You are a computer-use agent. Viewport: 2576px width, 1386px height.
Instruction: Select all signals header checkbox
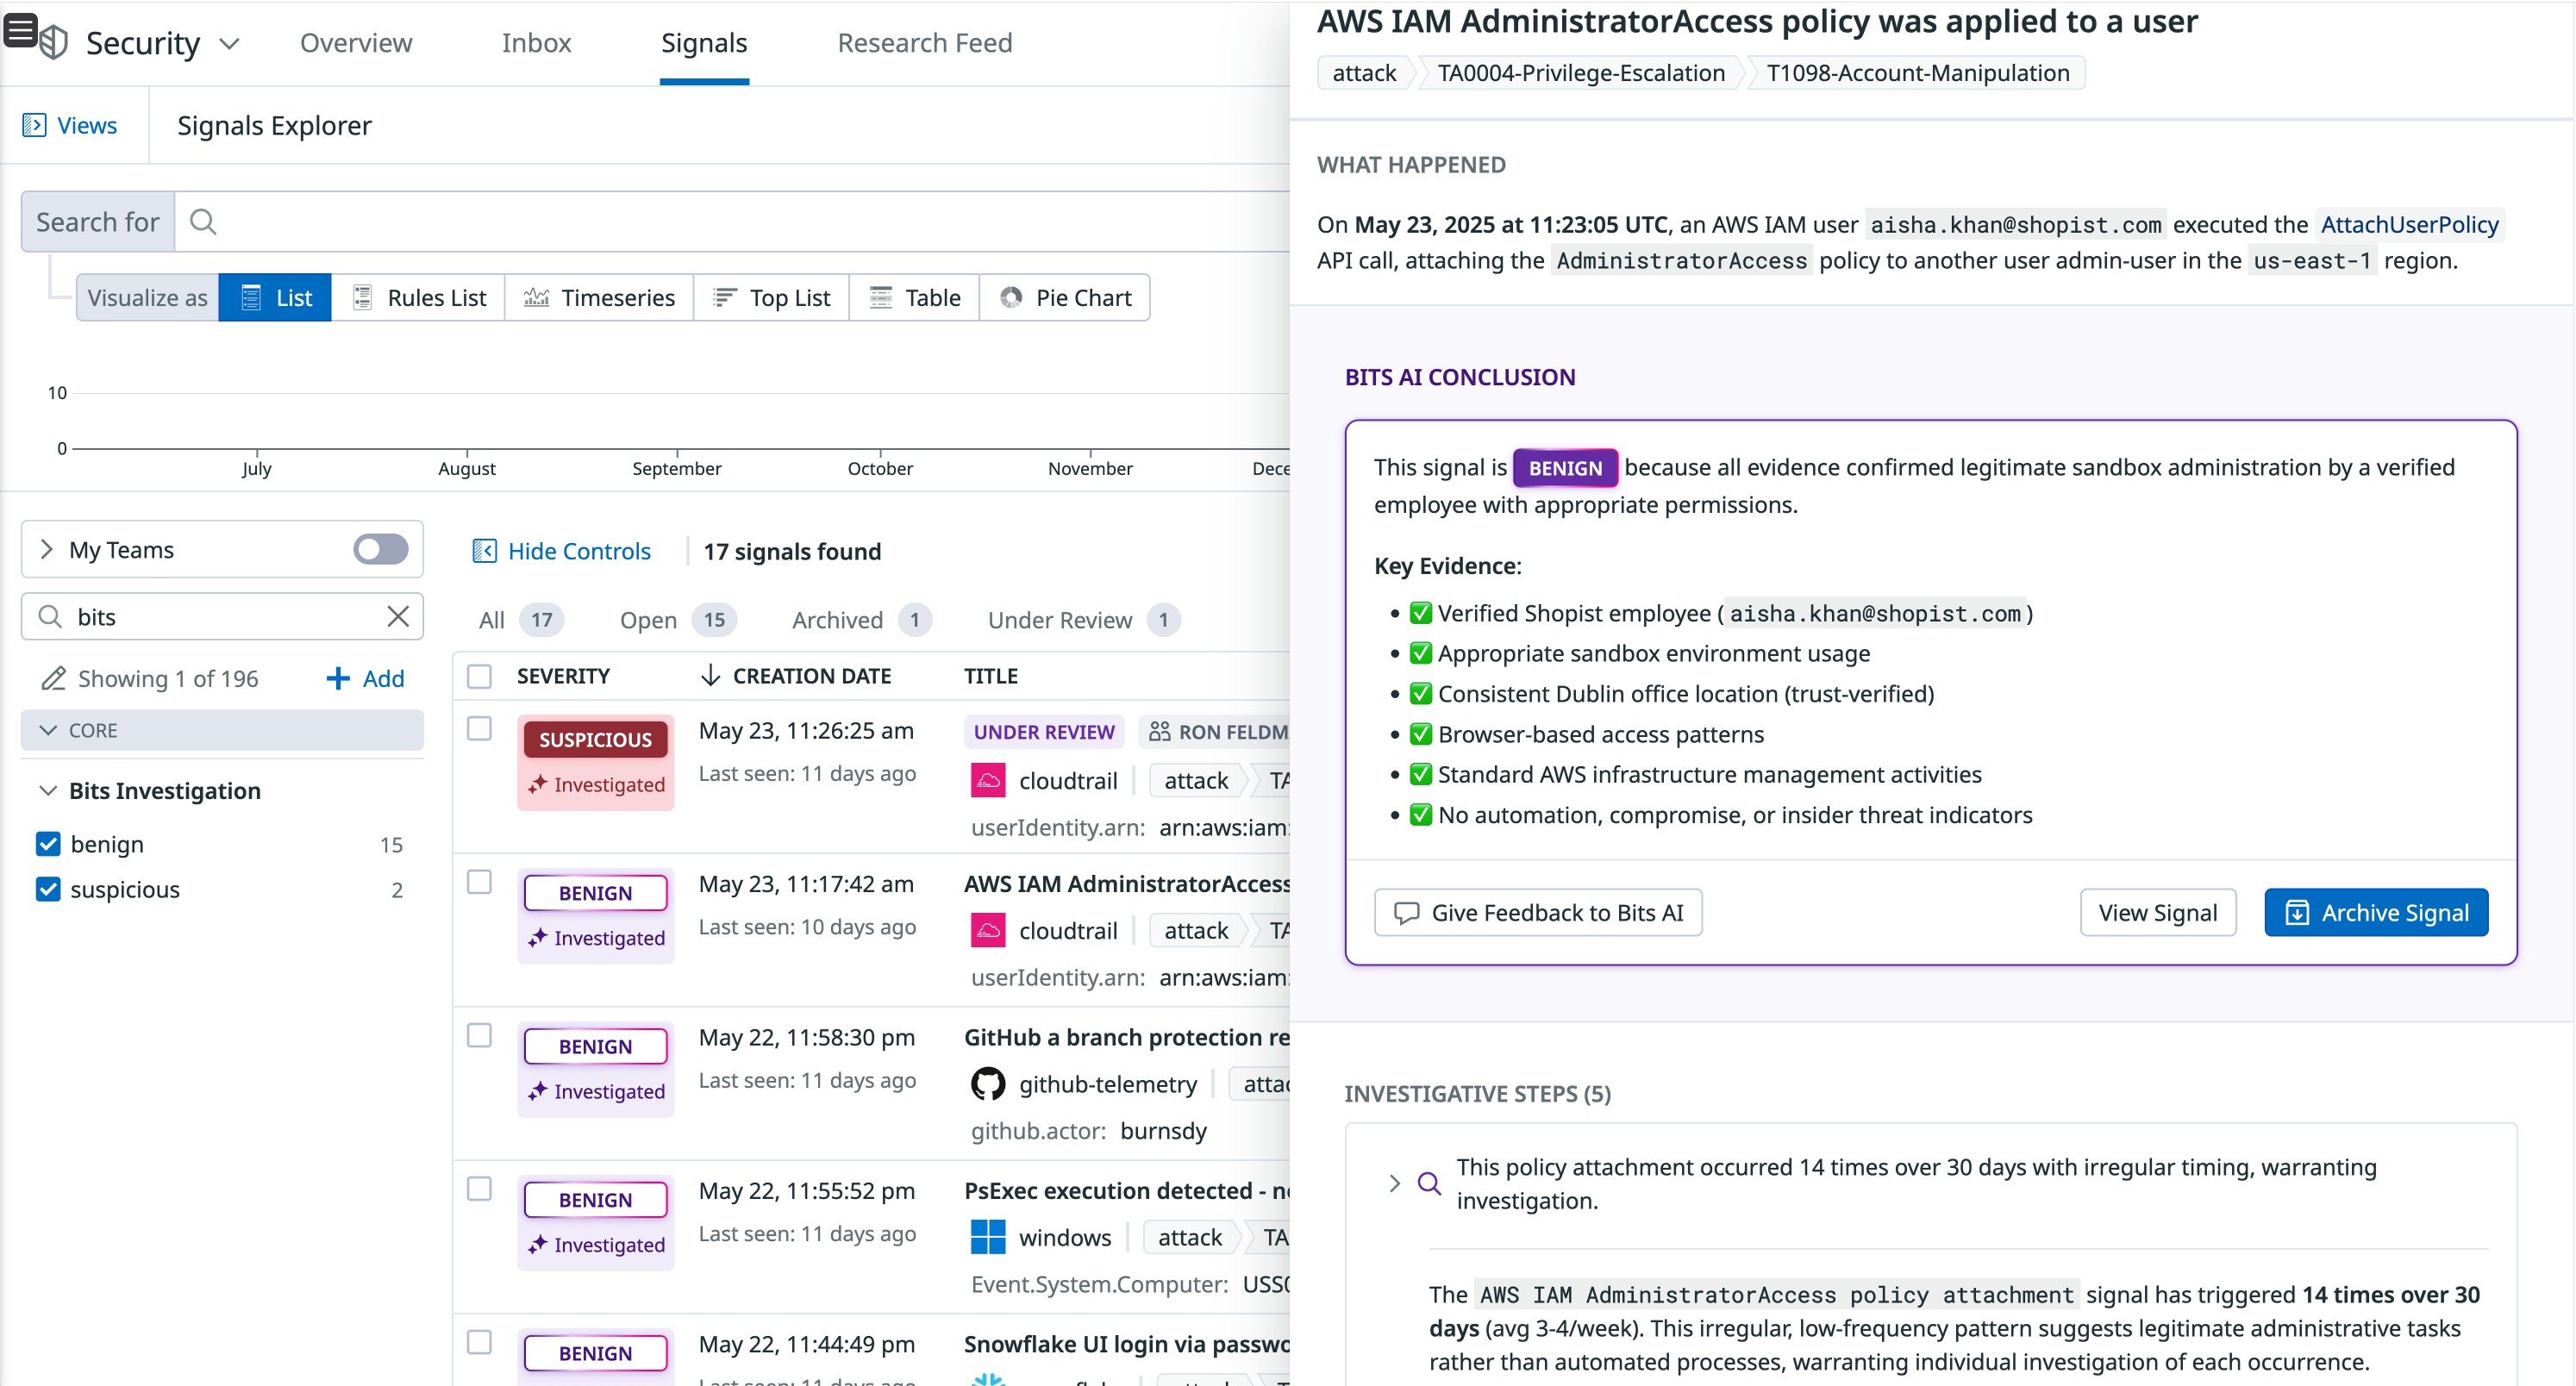coord(480,676)
